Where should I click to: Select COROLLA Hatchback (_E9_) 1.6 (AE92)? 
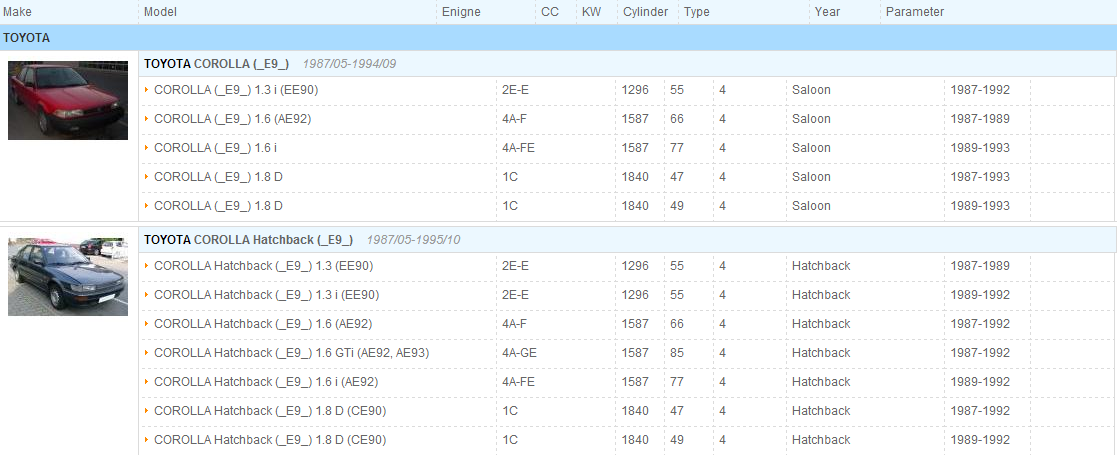click(x=263, y=324)
